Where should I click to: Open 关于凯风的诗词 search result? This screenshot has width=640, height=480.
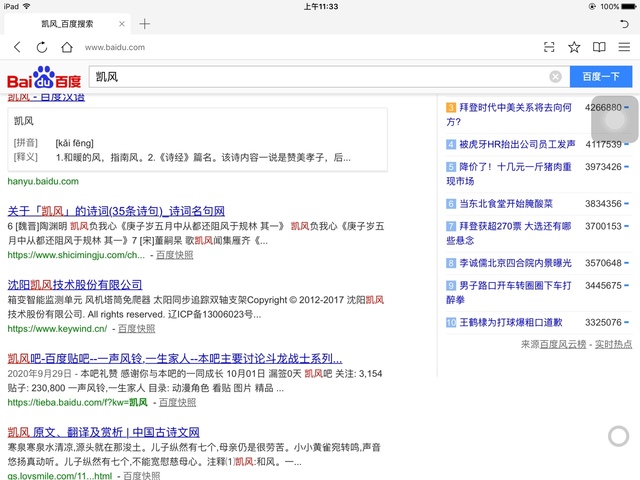(116, 211)
